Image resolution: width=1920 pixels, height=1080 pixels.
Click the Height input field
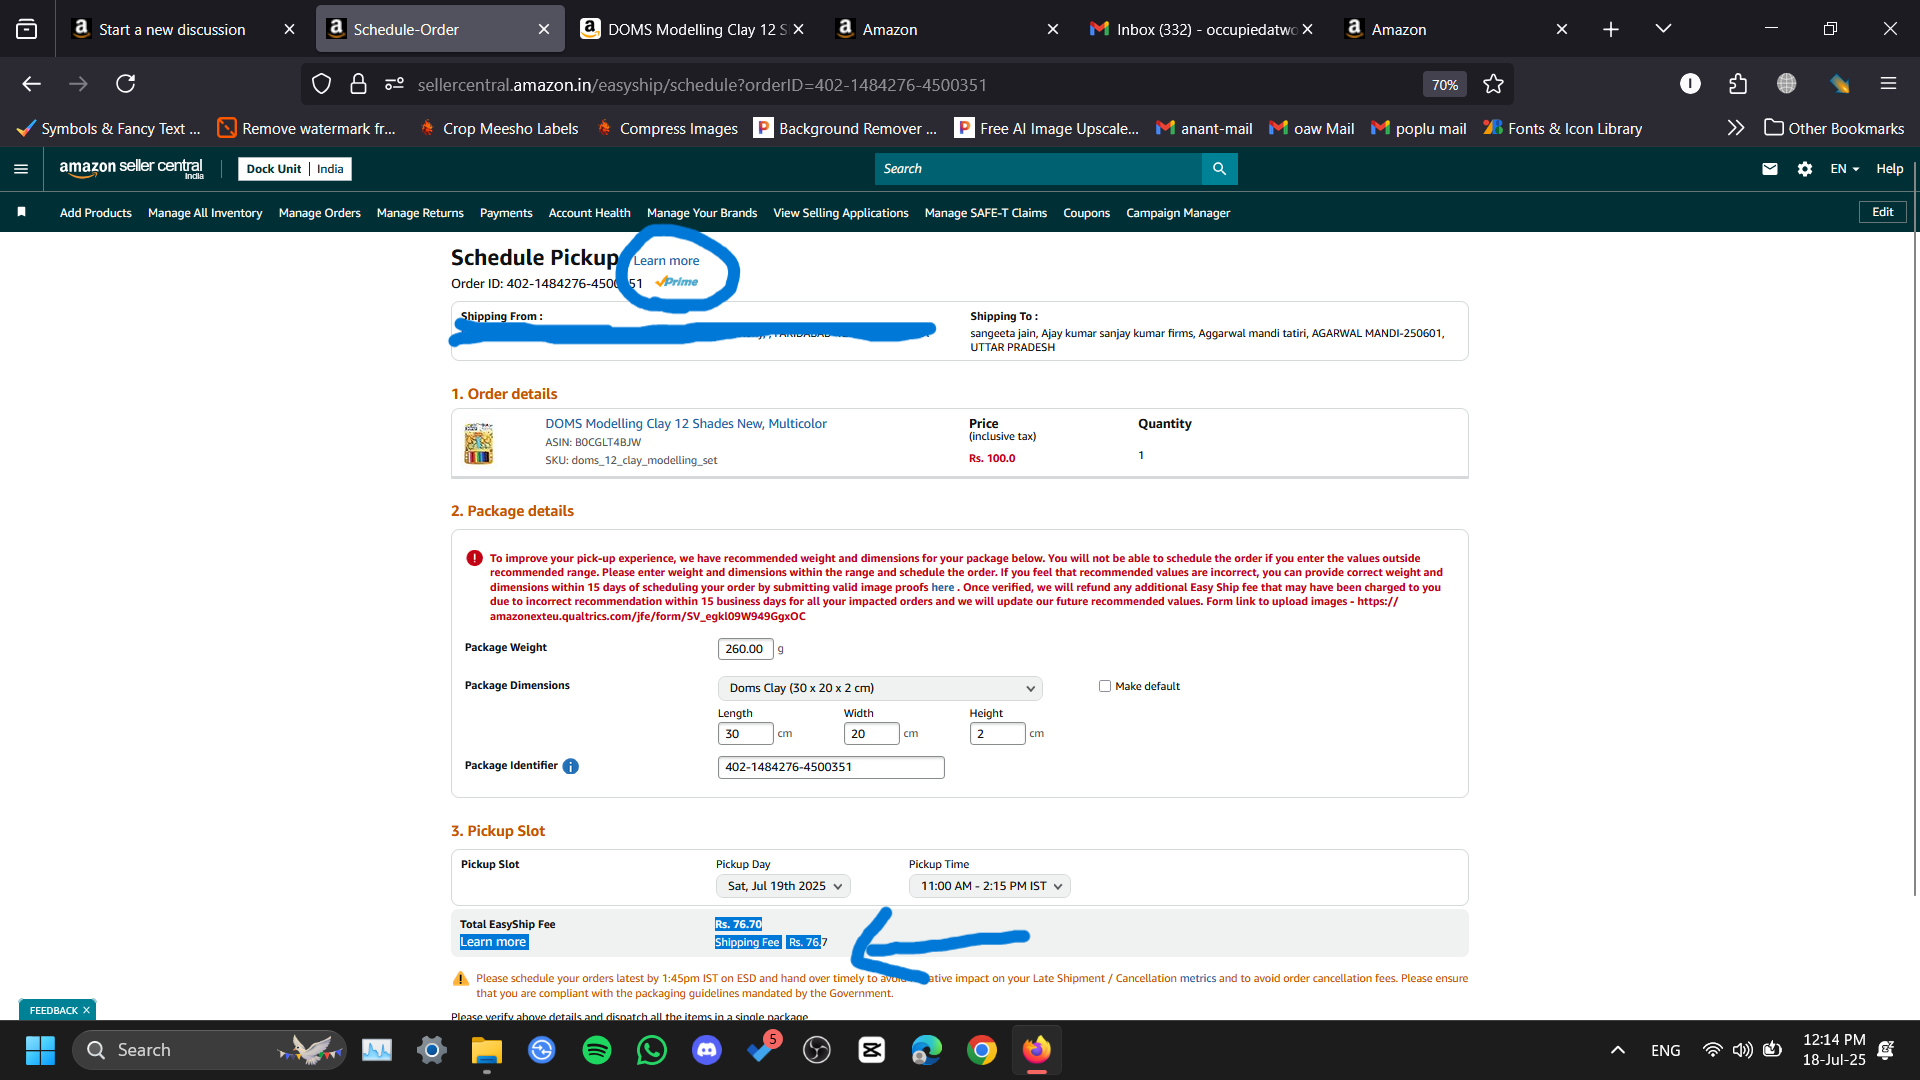click(997, 734)
